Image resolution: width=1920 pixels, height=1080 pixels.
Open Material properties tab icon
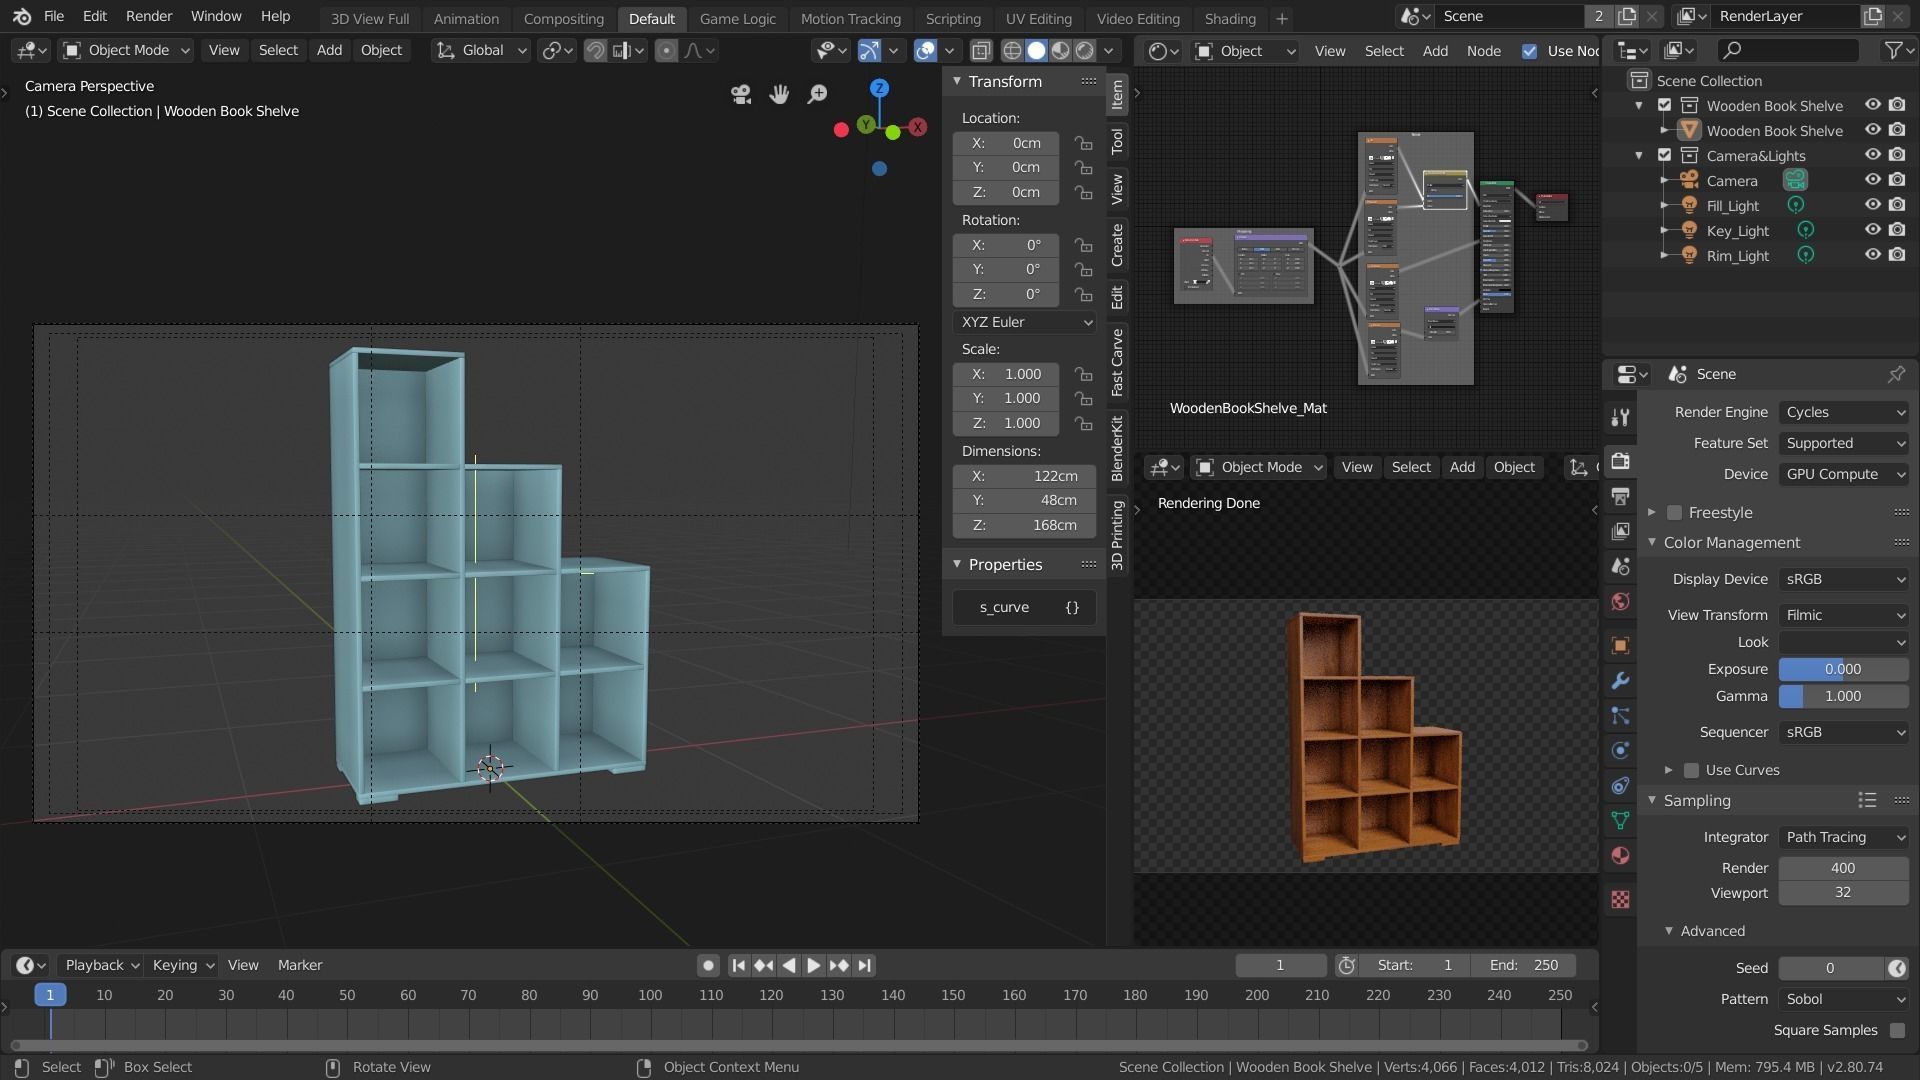[x=1621, y=856]
